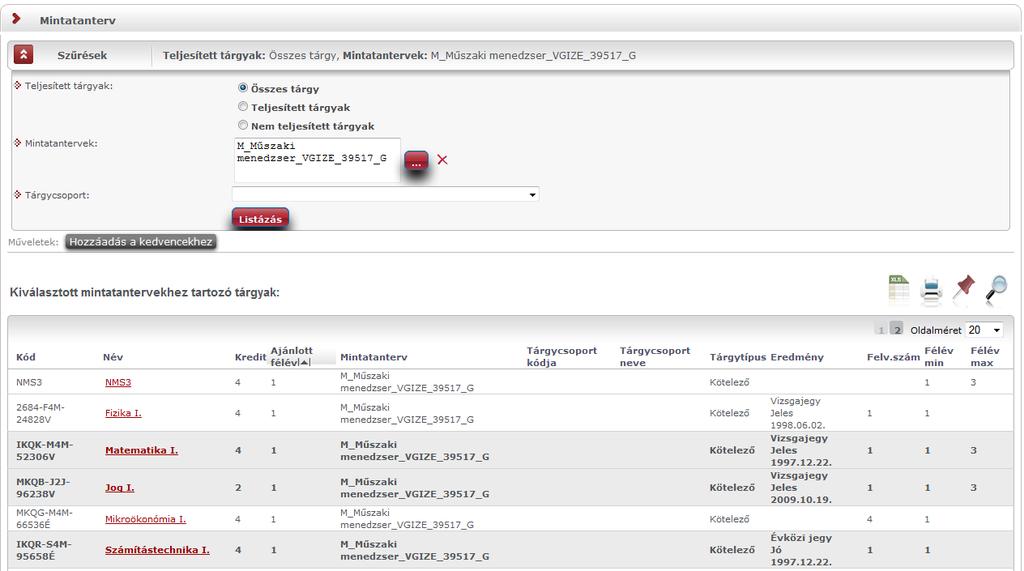This screenshot has width=1024, height=571.
Task: Click the red arrow beside Mintatanterv title
Action: [16, 19]
